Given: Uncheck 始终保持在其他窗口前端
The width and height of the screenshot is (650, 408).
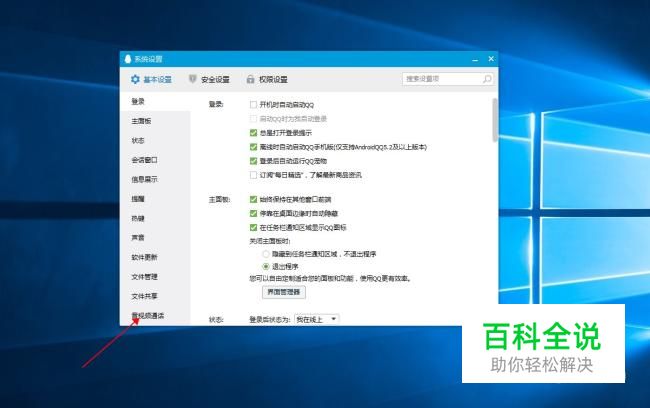Looking at the screenshot, I should 253,199.
